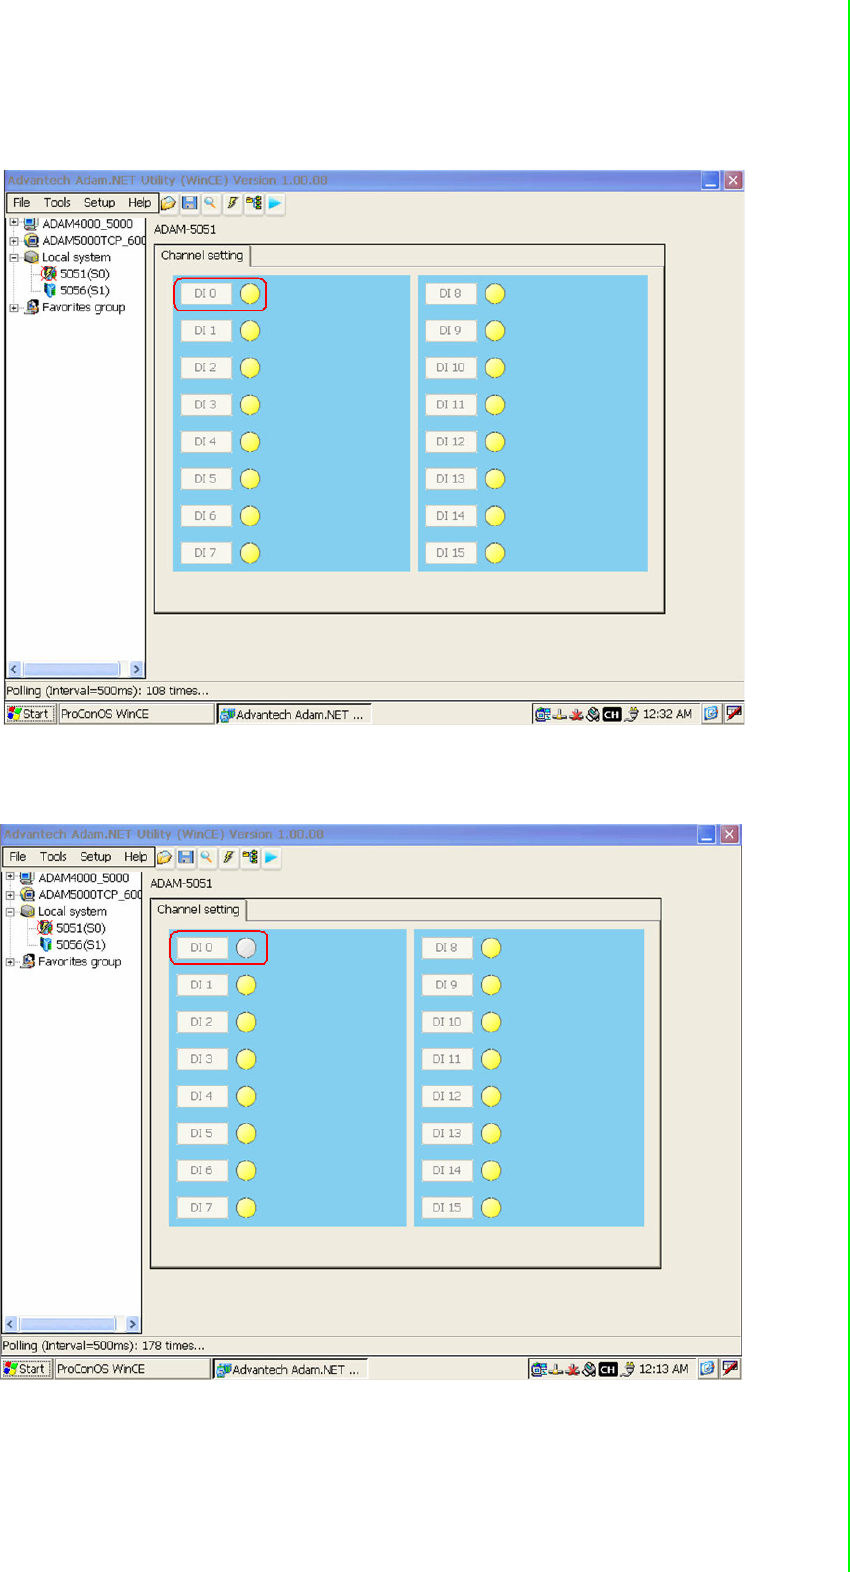Expand the ADAM4000_5000 node in the 12:13 AM window
Image resolution: width=850 pixels, height=1572 pixels.
coord(10,877)
